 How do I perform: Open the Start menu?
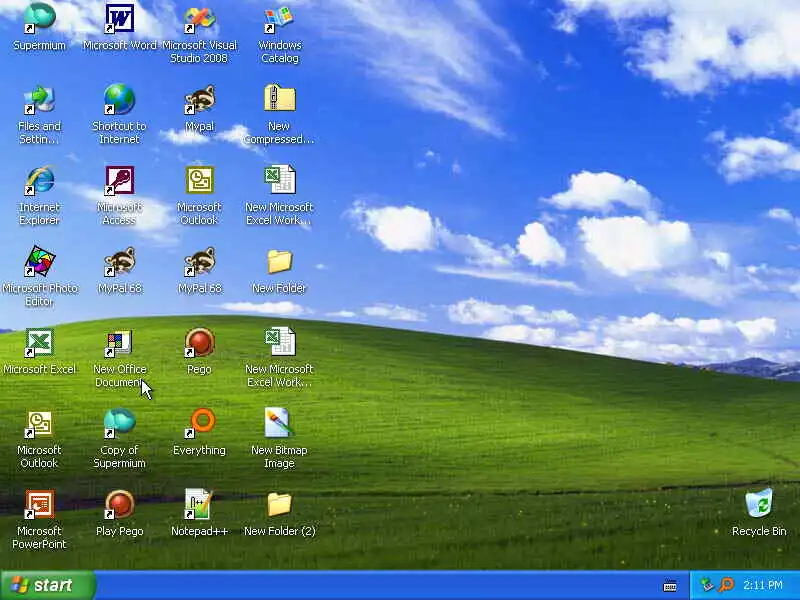click(x=47, y=585)
